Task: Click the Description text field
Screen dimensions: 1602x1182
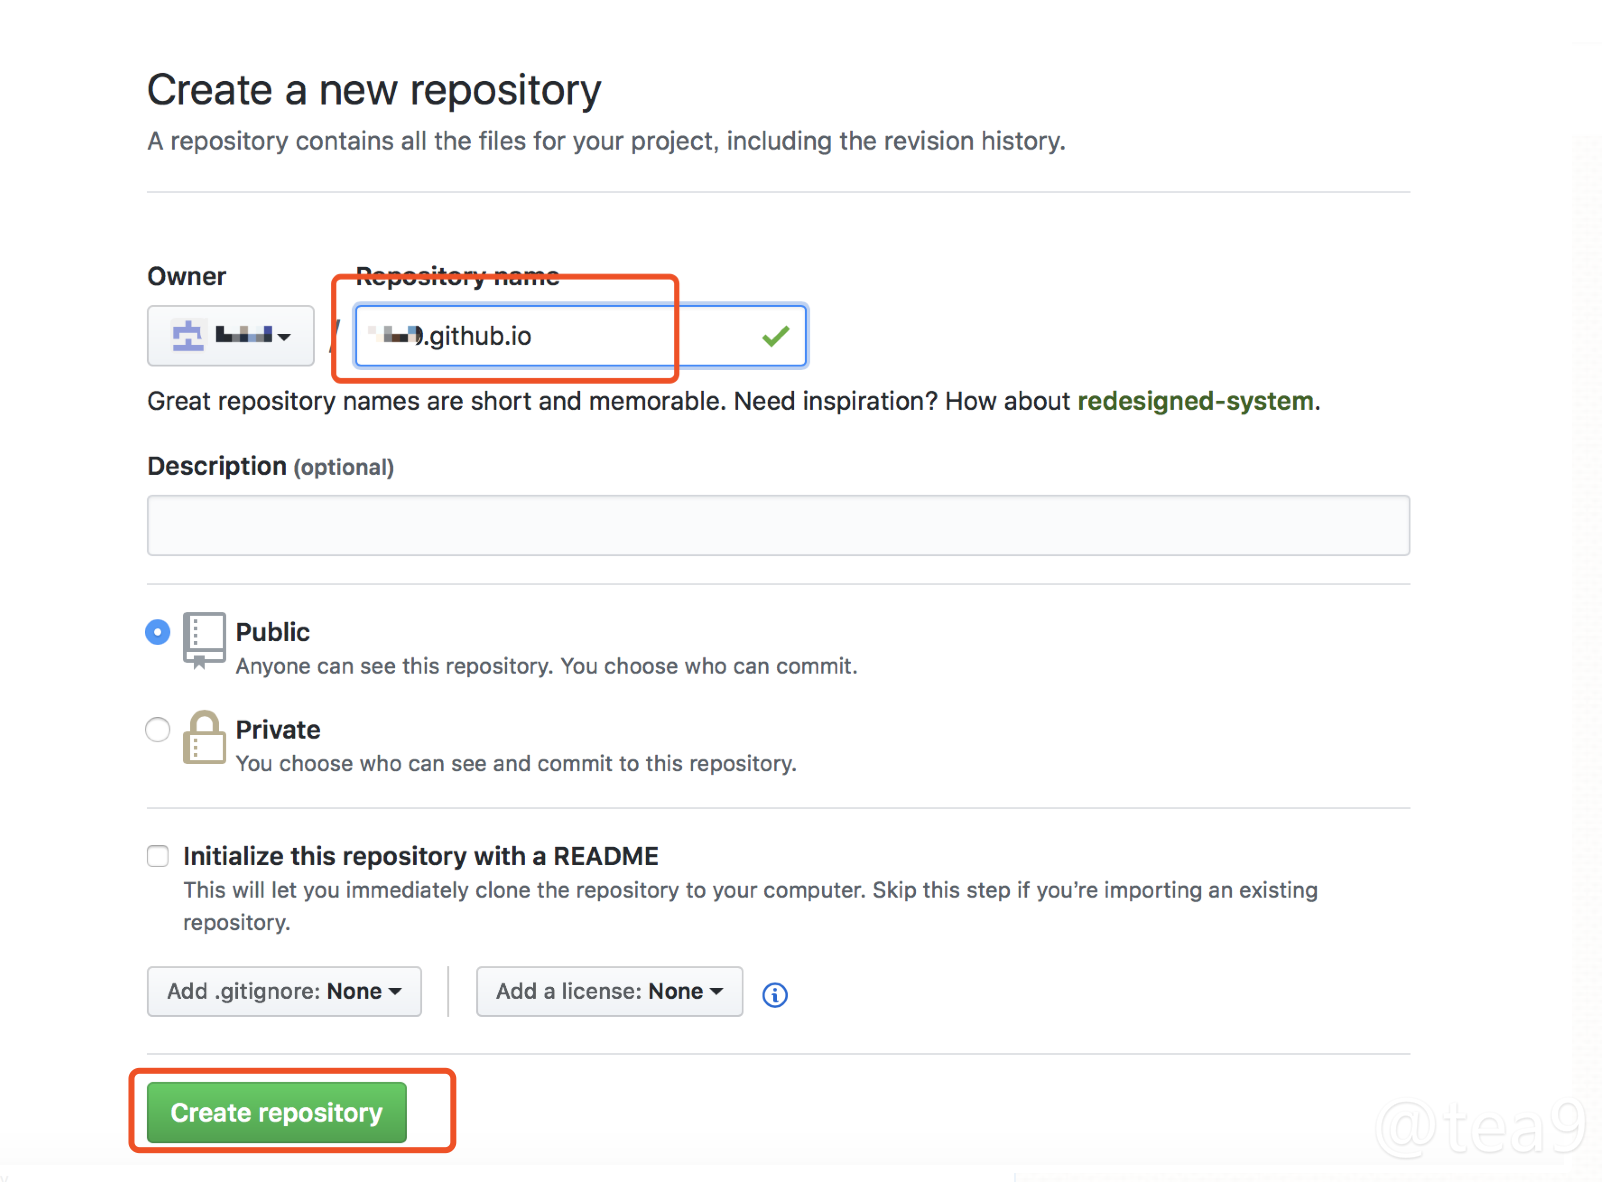Action: pos(778,525)
